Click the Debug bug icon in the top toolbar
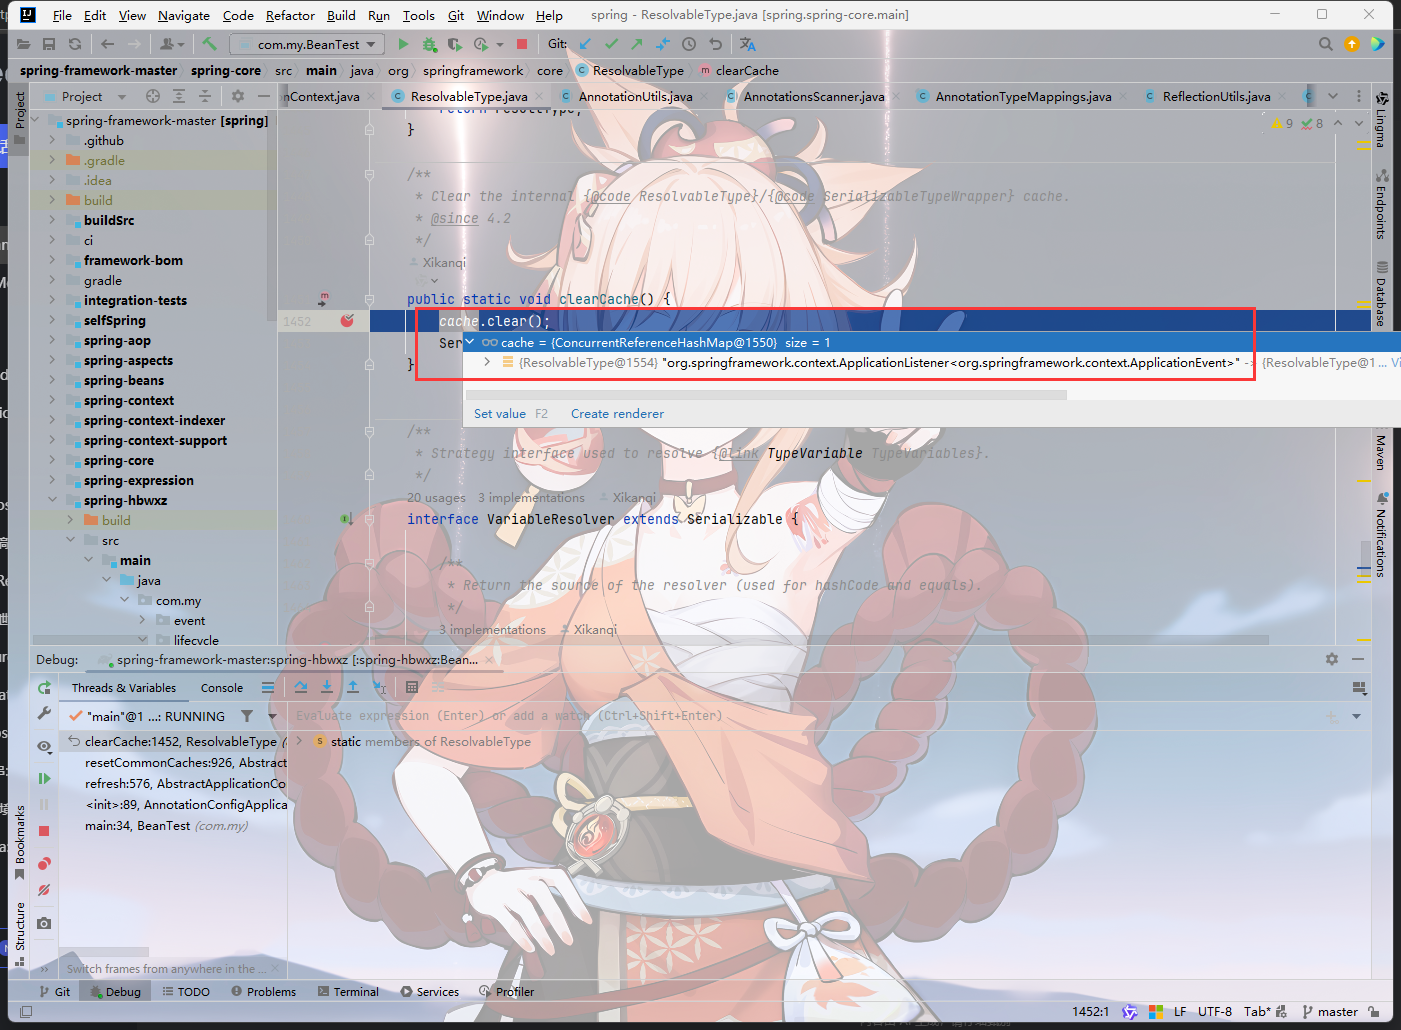The height and width of the screenshot is (1030, 1401). click(429, 44)
